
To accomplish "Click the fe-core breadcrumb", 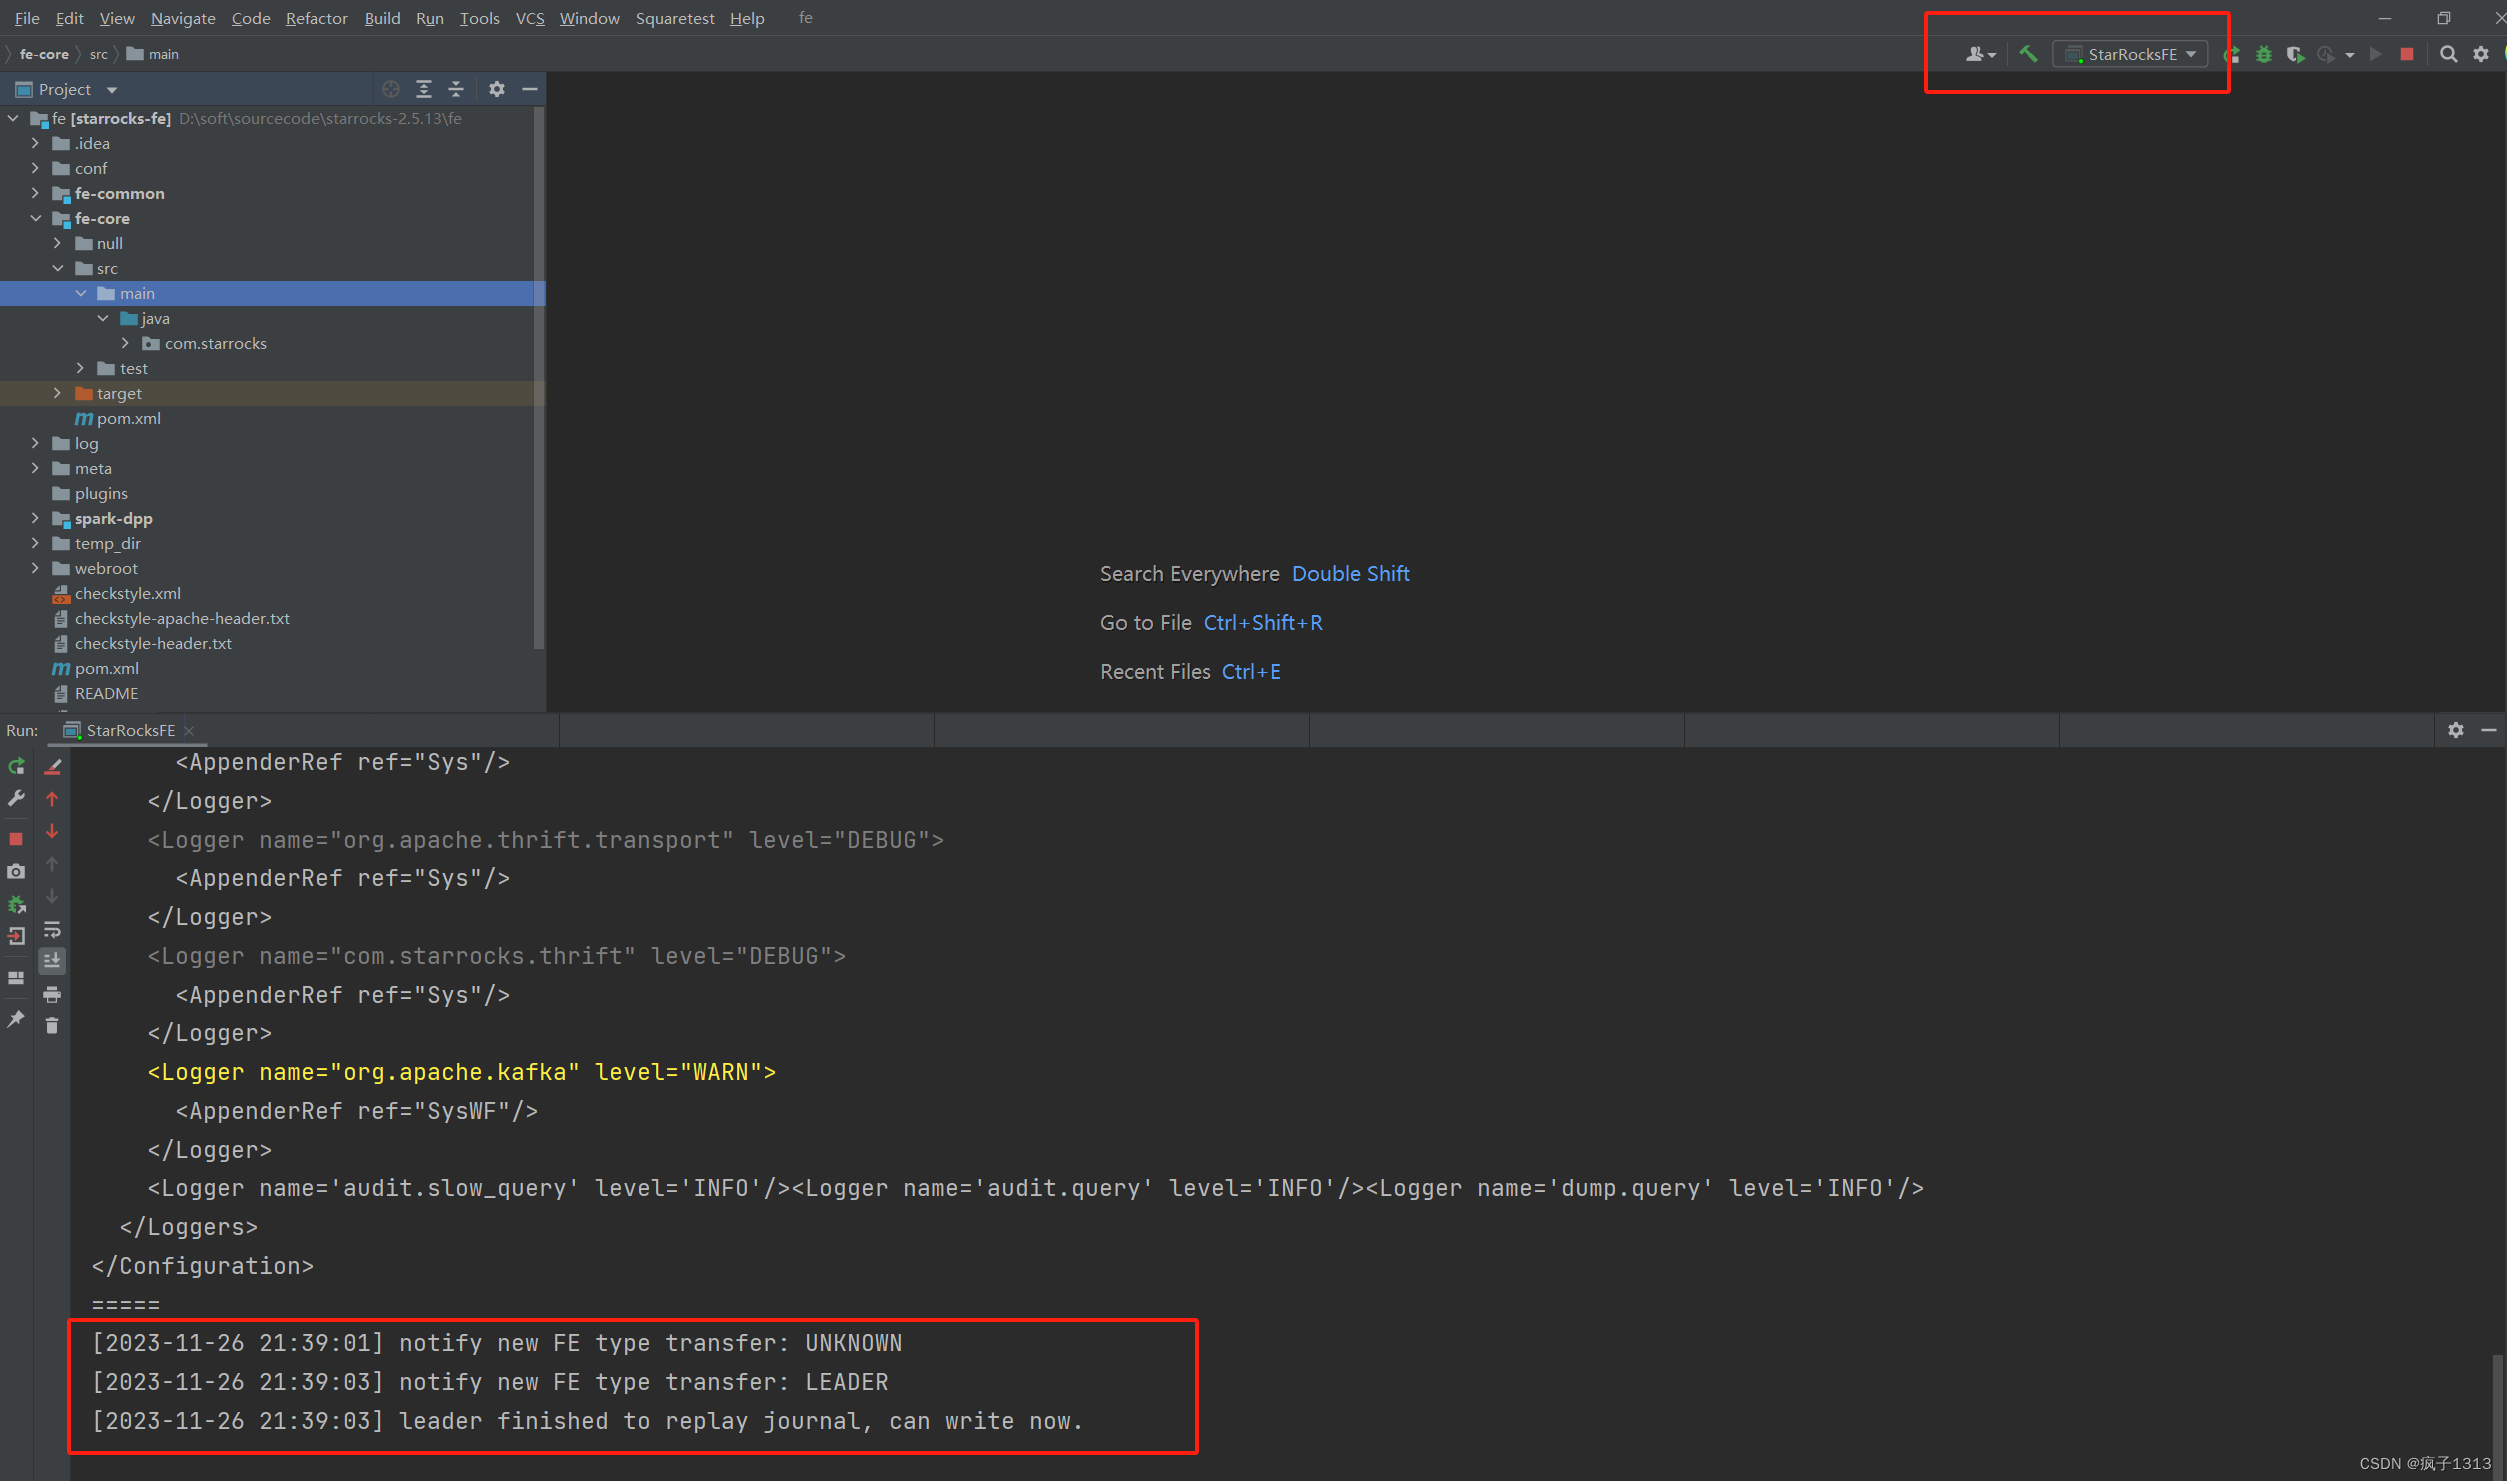I will coord(44,54).
